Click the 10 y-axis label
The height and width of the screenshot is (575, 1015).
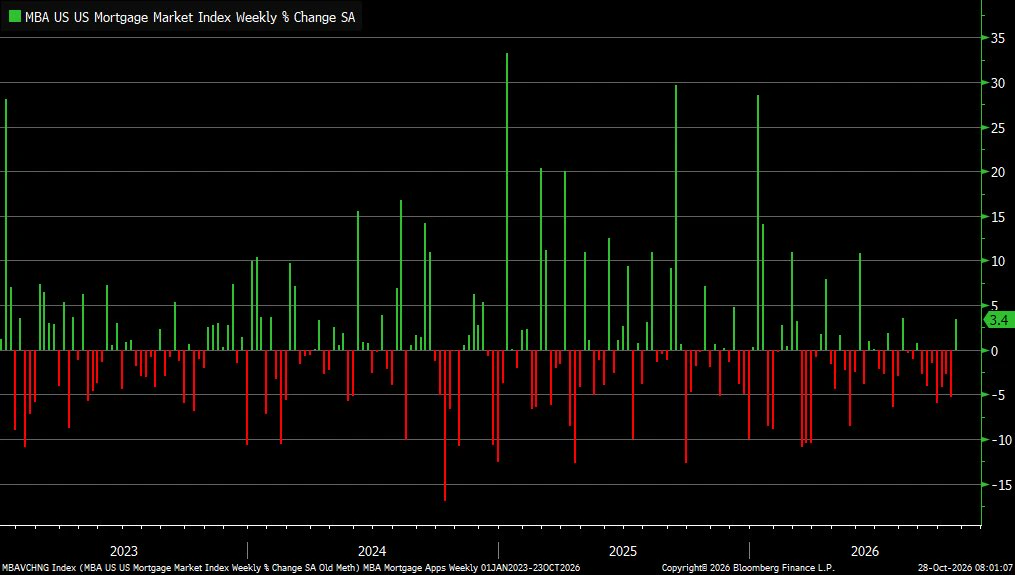998,261
